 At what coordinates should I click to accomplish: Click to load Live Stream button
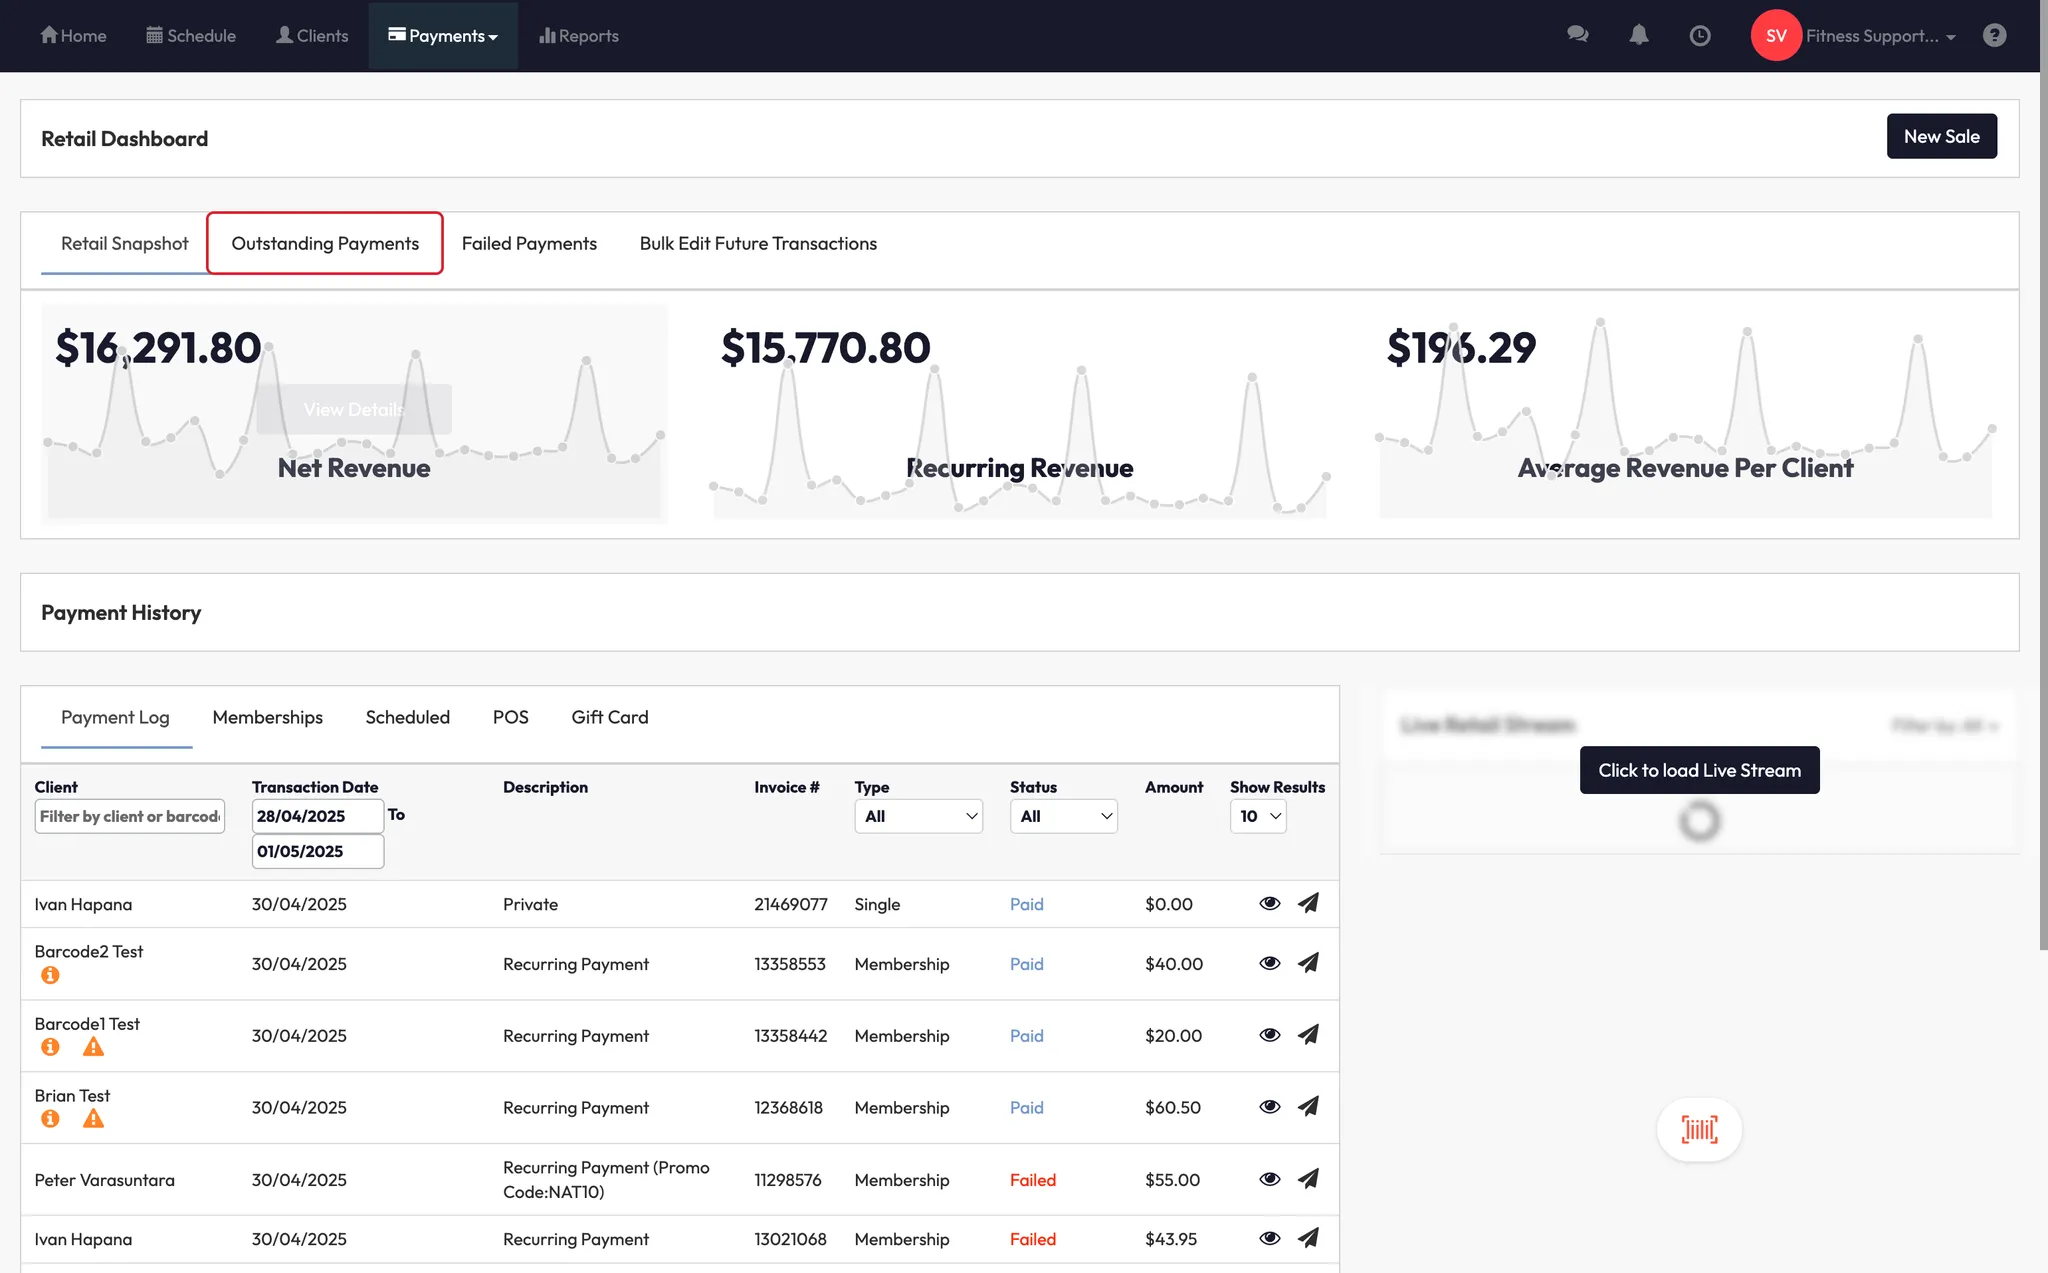[1699, 770]
